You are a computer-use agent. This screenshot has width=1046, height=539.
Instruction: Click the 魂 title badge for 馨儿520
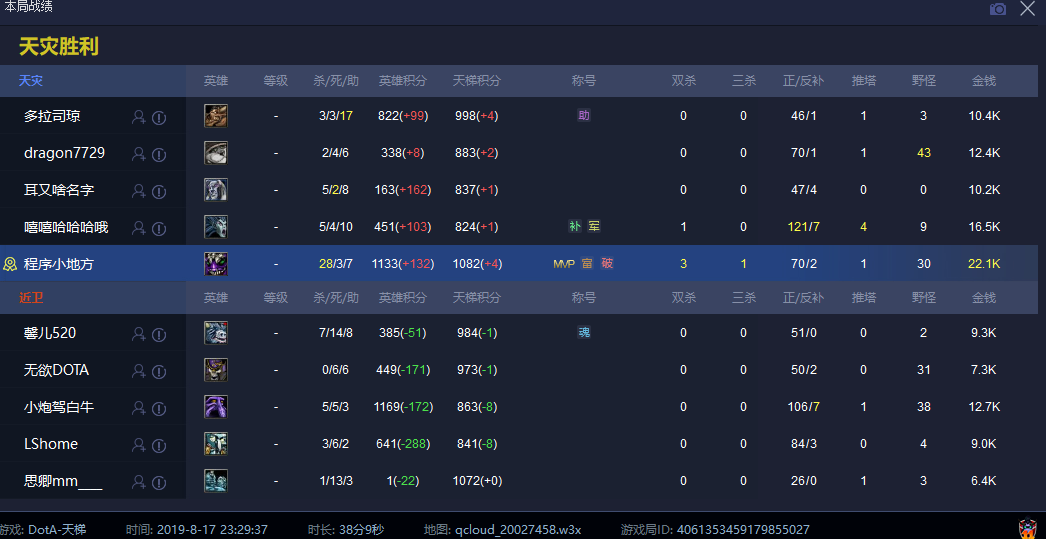tap(584, 333)
